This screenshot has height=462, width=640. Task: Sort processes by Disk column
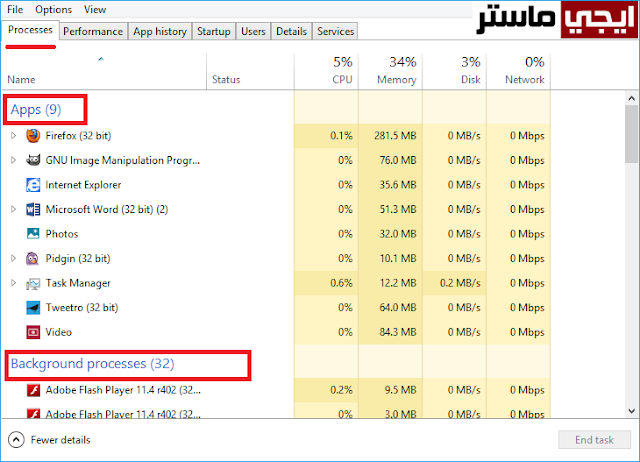coord(454,71)
